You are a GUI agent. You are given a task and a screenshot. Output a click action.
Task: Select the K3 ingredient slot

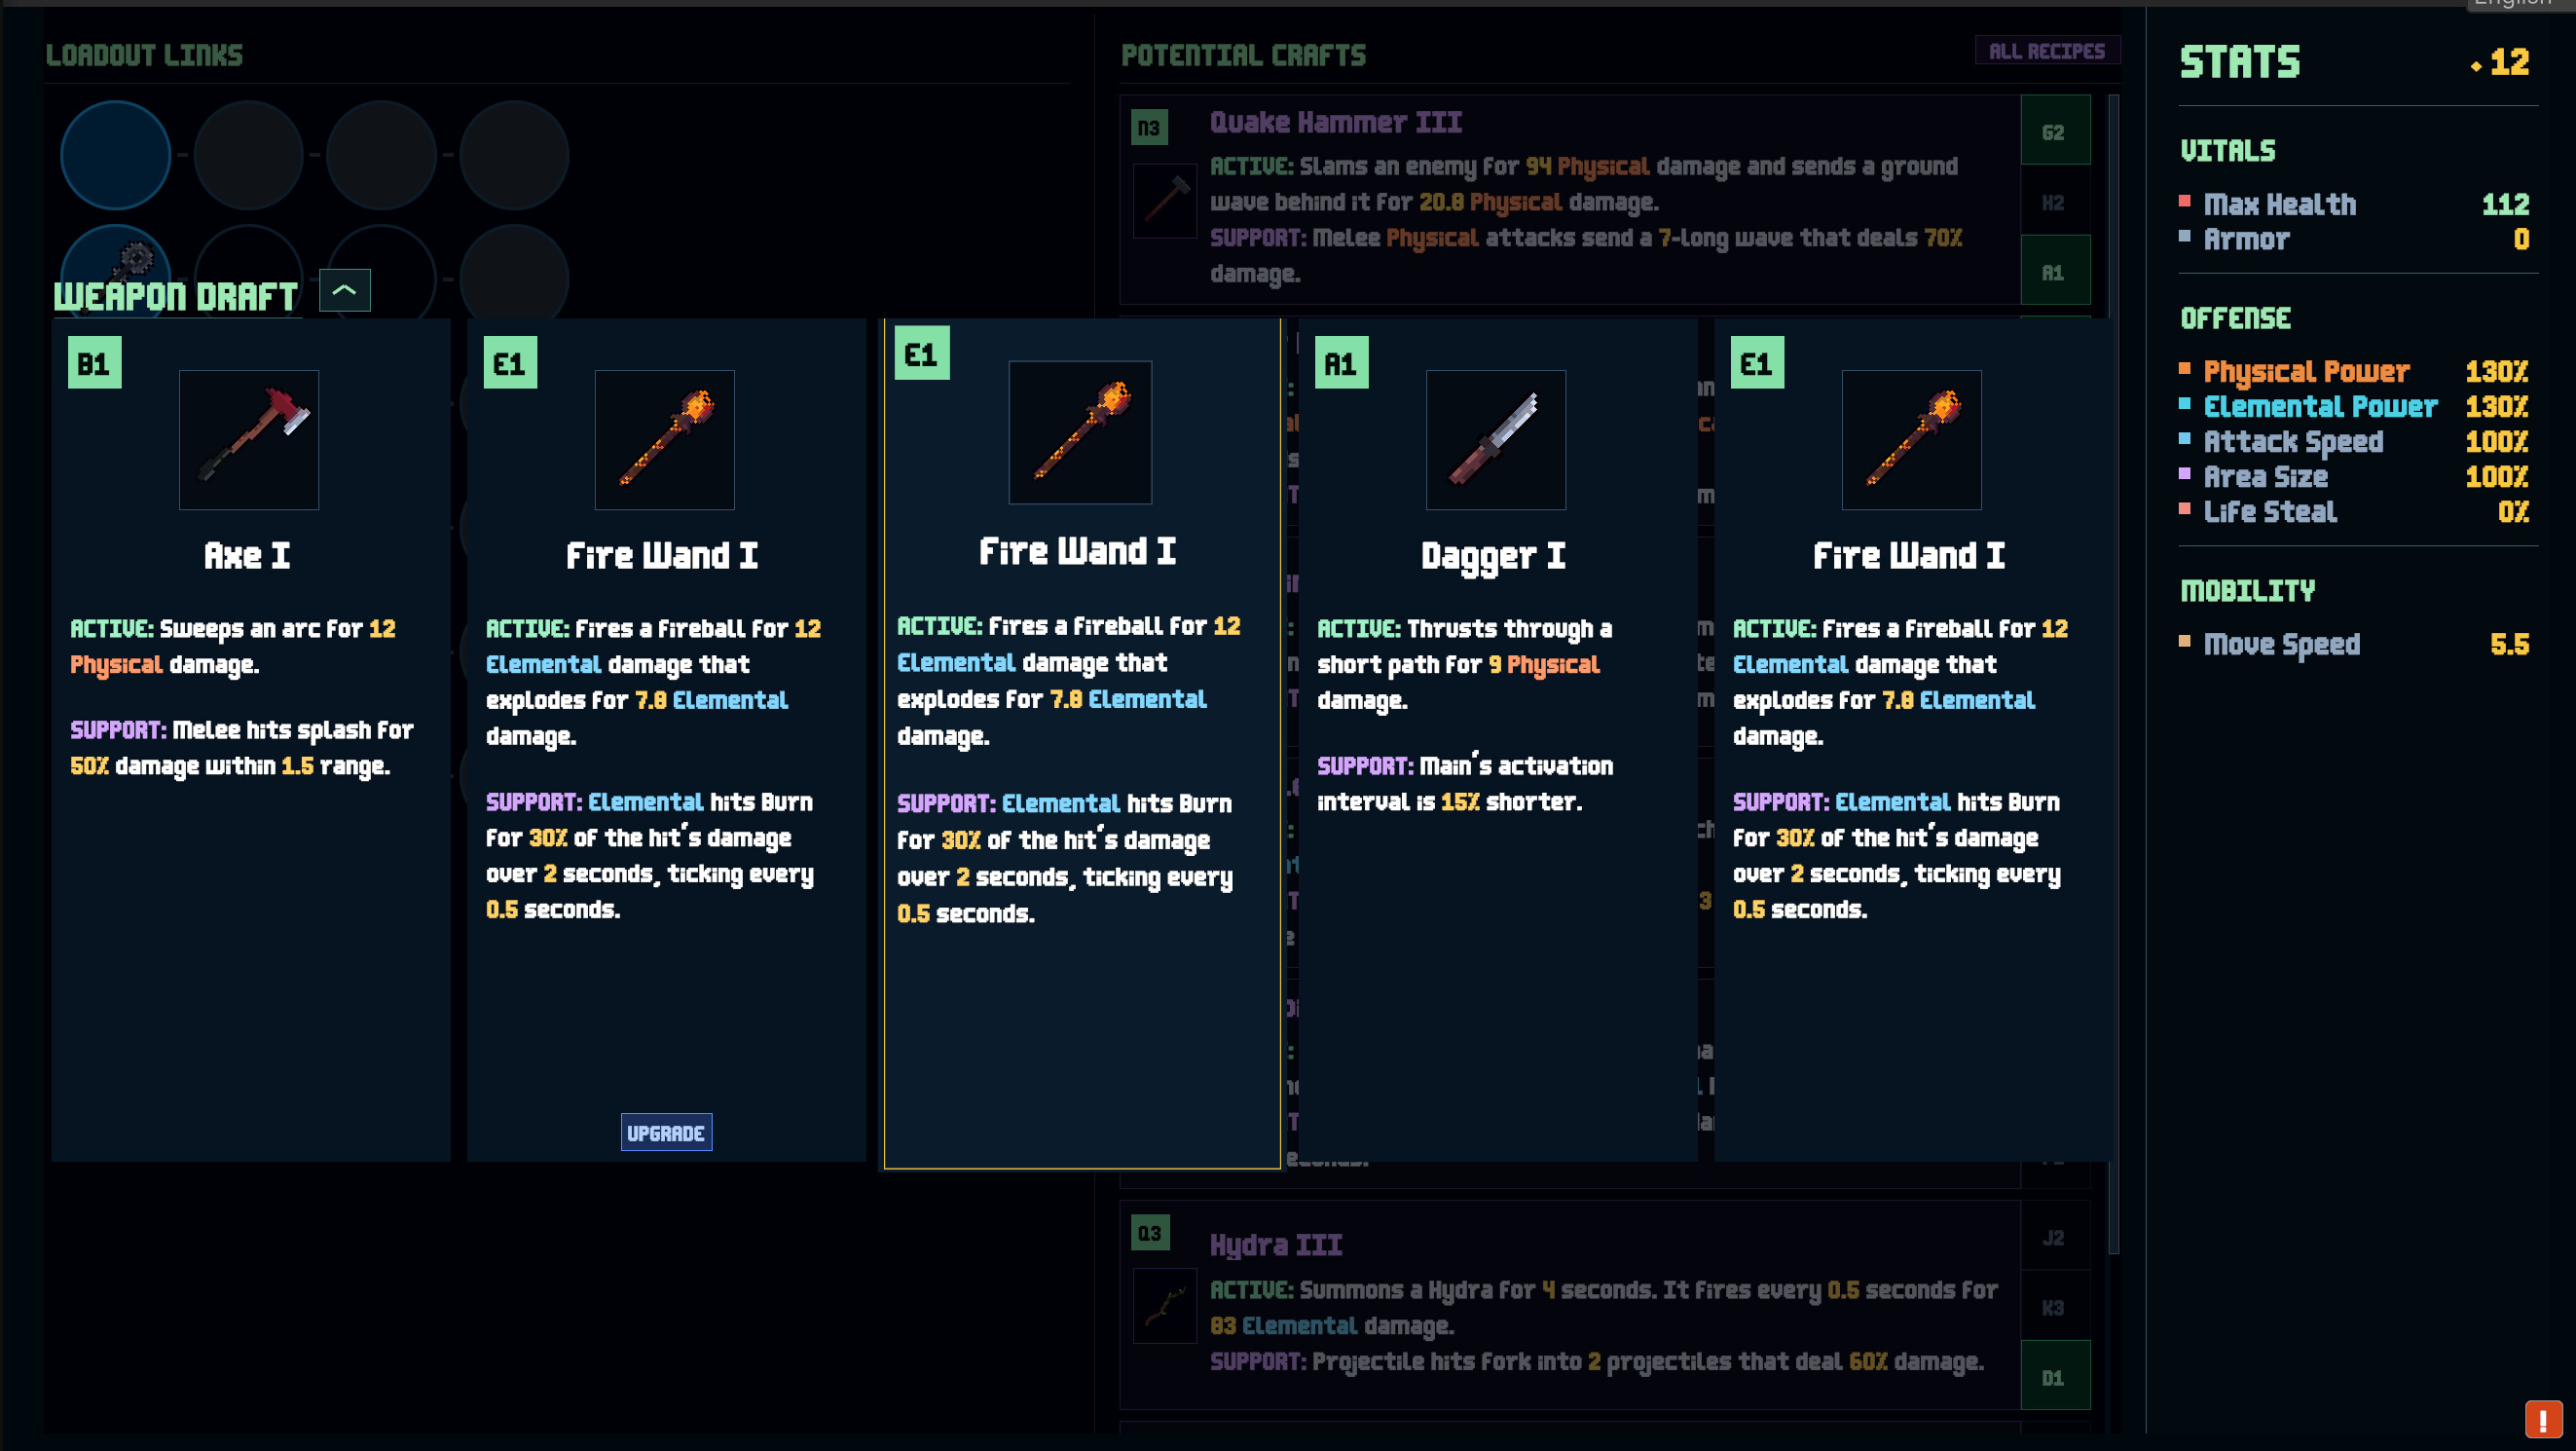[x=2054, y=1306]
